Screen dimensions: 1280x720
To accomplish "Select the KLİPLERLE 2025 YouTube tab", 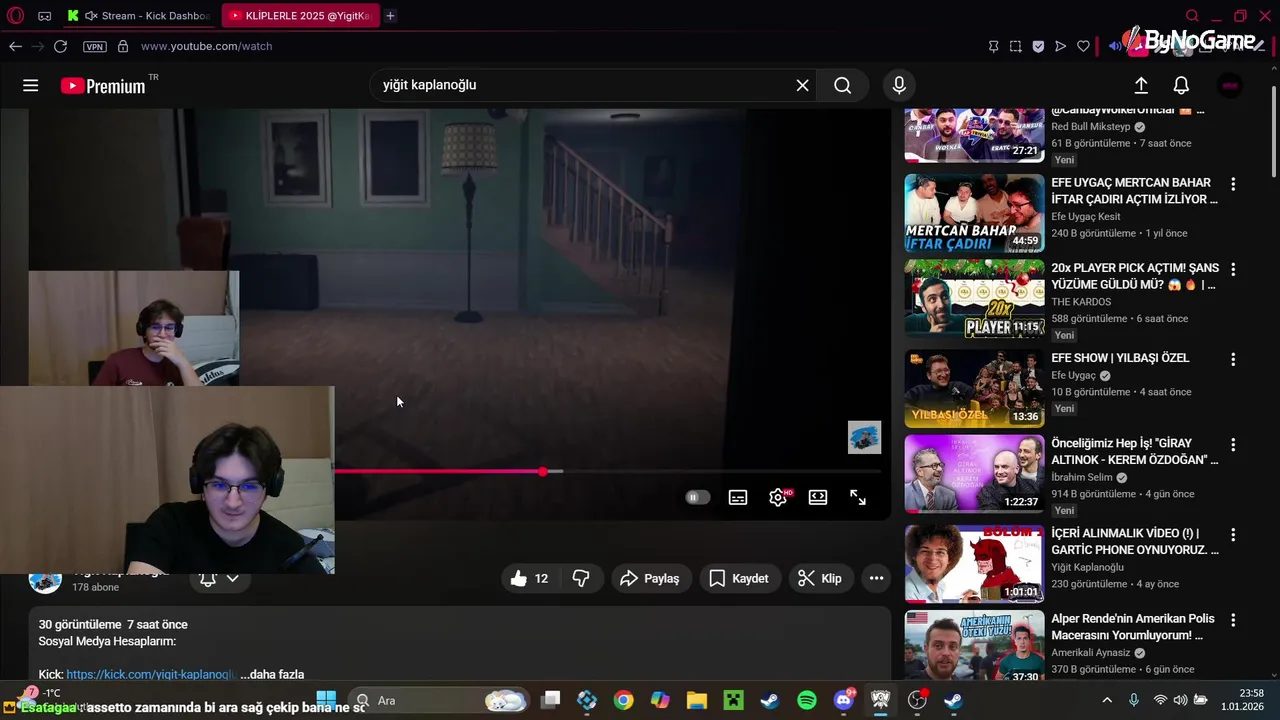I will click(x=300, y=16).
